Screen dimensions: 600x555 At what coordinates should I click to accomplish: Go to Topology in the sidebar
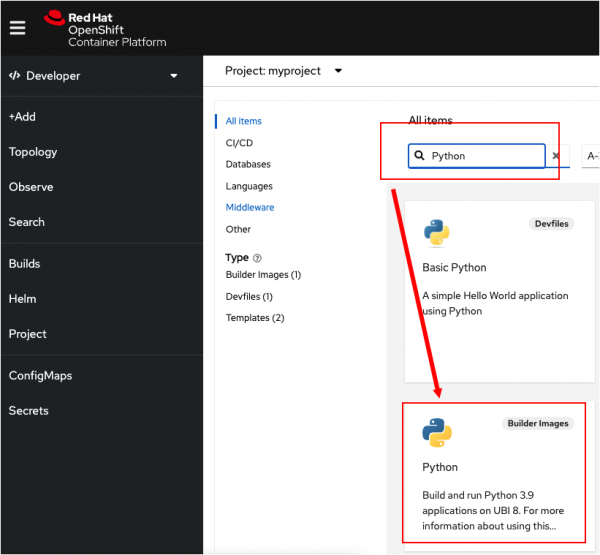[x=33, y=152]
